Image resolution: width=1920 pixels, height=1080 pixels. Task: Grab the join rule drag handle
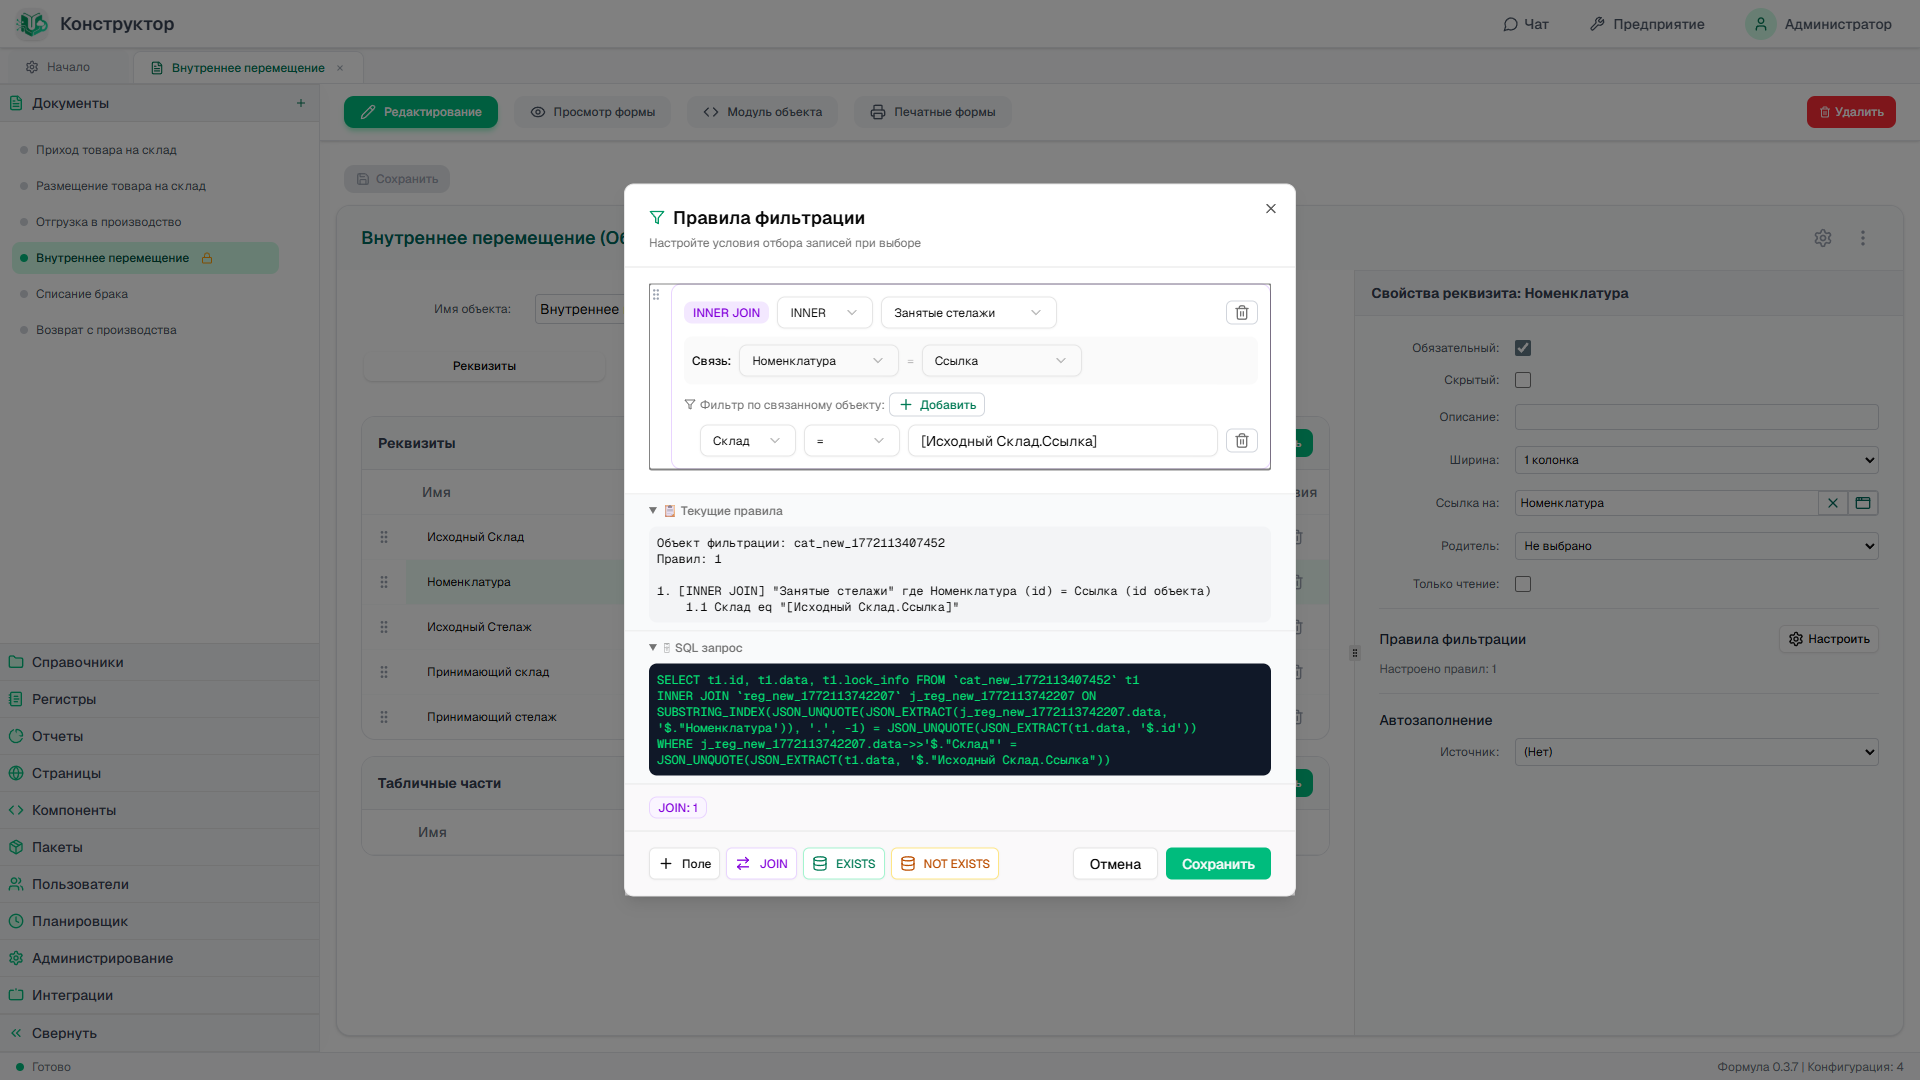point(656,294)
